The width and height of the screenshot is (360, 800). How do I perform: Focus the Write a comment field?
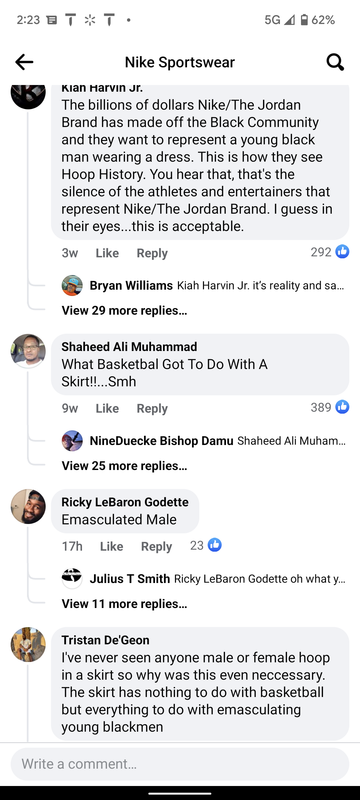point(180,764)
